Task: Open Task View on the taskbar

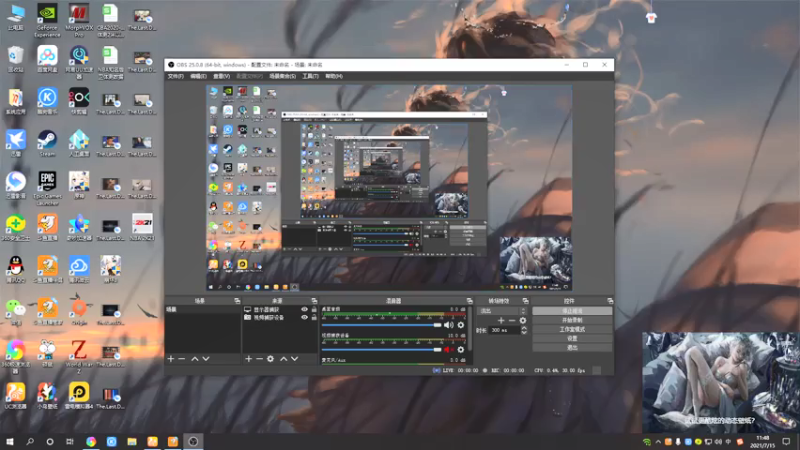Action: (x=69, y=442)
